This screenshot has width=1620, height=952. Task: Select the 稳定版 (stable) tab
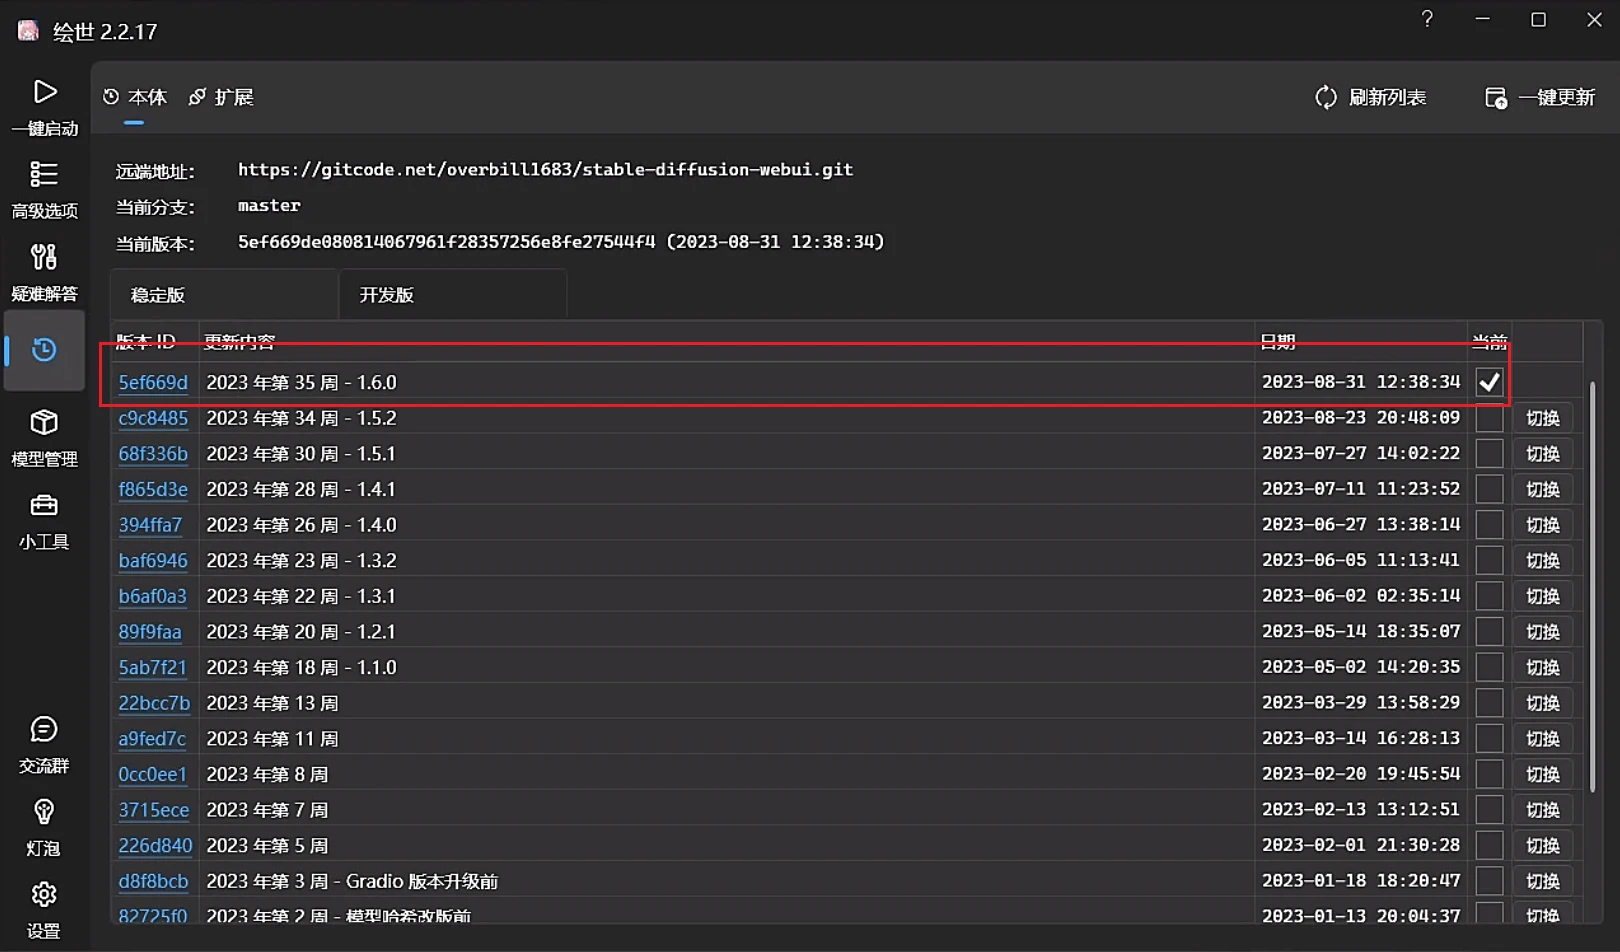158,295
